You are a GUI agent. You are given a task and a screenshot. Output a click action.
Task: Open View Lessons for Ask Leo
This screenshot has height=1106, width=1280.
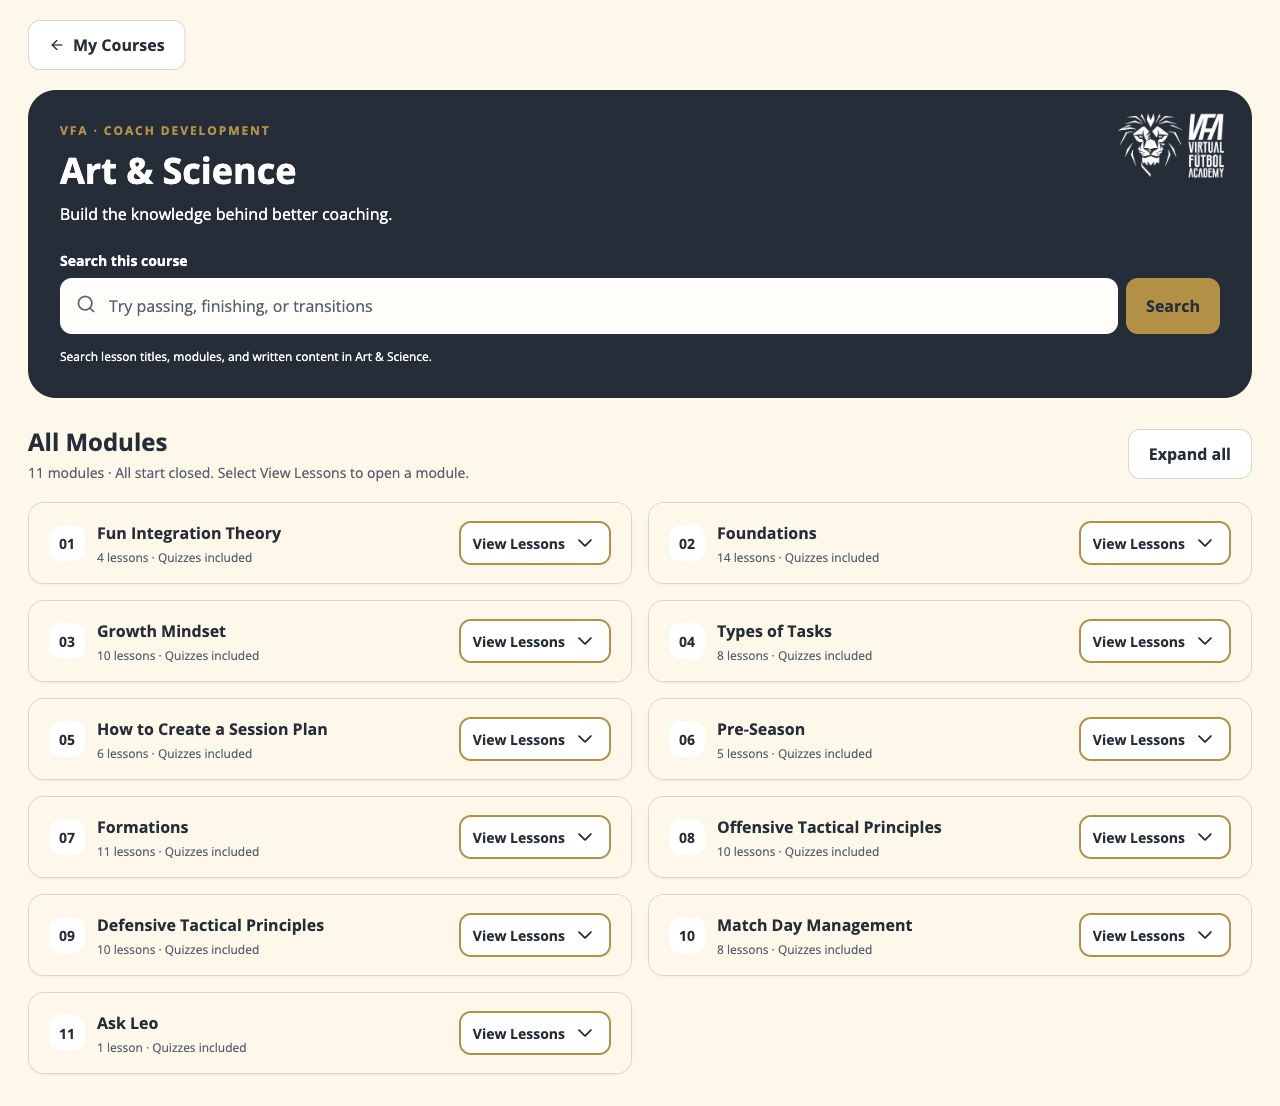click(x=535, y=1033)
